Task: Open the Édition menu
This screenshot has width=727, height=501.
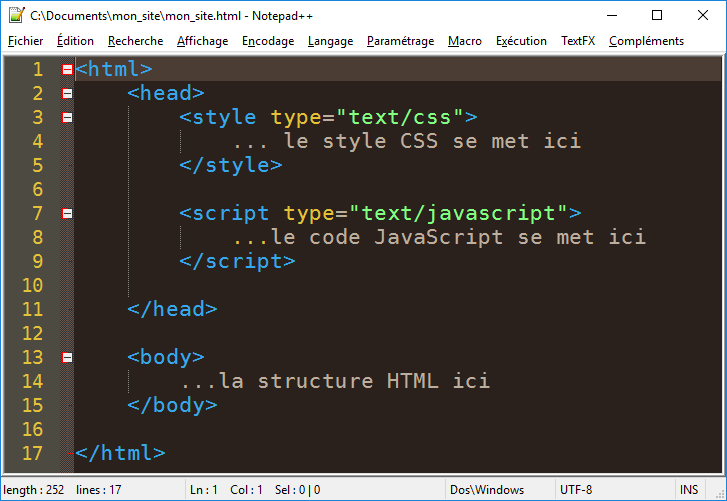Action: 75,41
